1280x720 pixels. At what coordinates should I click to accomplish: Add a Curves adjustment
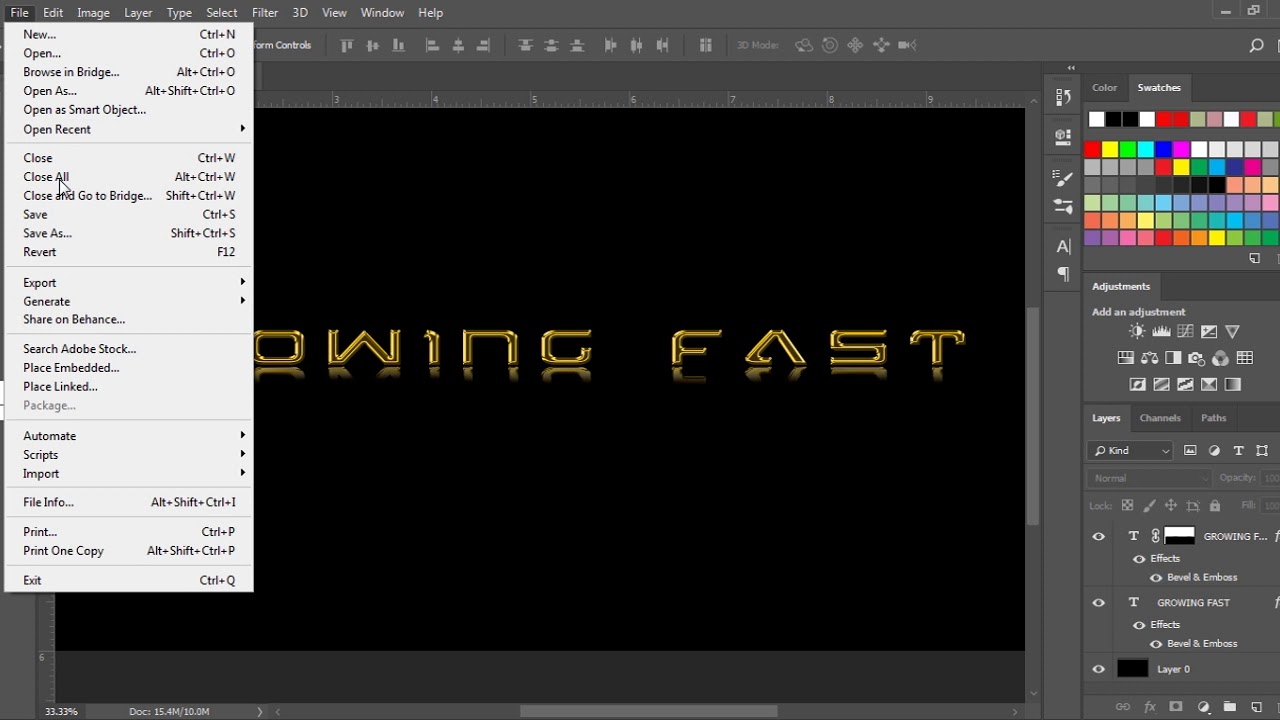(x=1185, y=332)
